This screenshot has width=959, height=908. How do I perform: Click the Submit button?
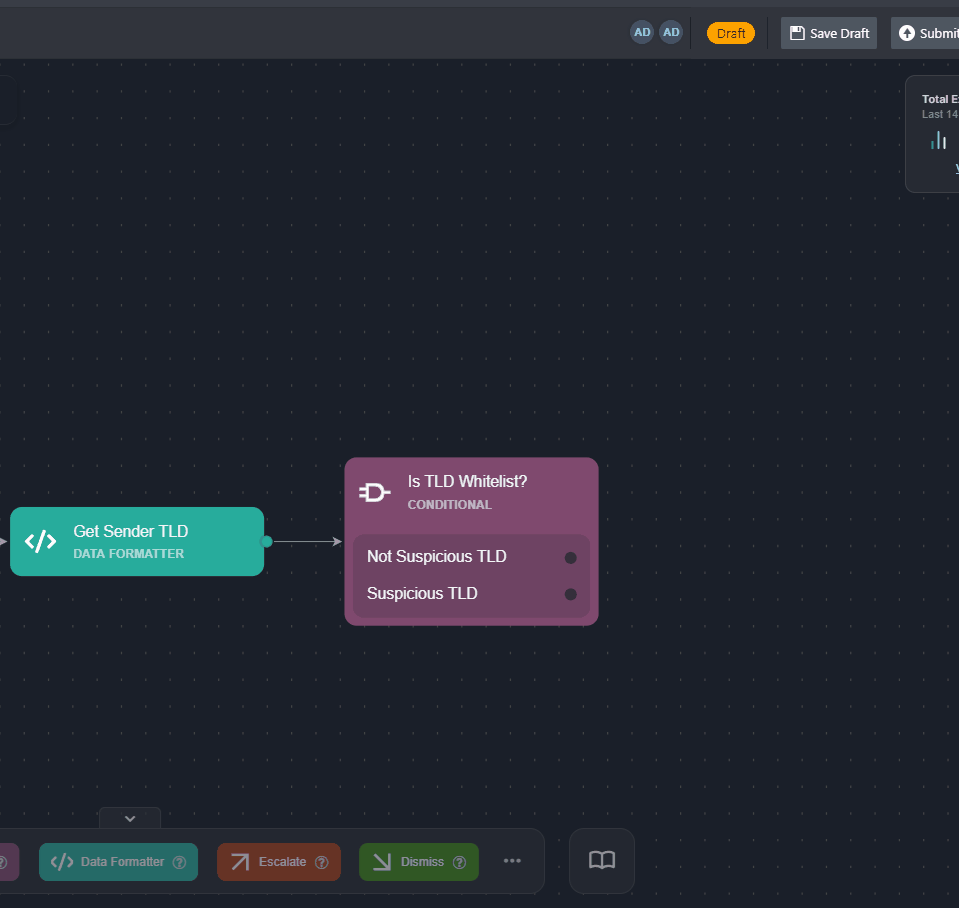click(x=926, y=33)
